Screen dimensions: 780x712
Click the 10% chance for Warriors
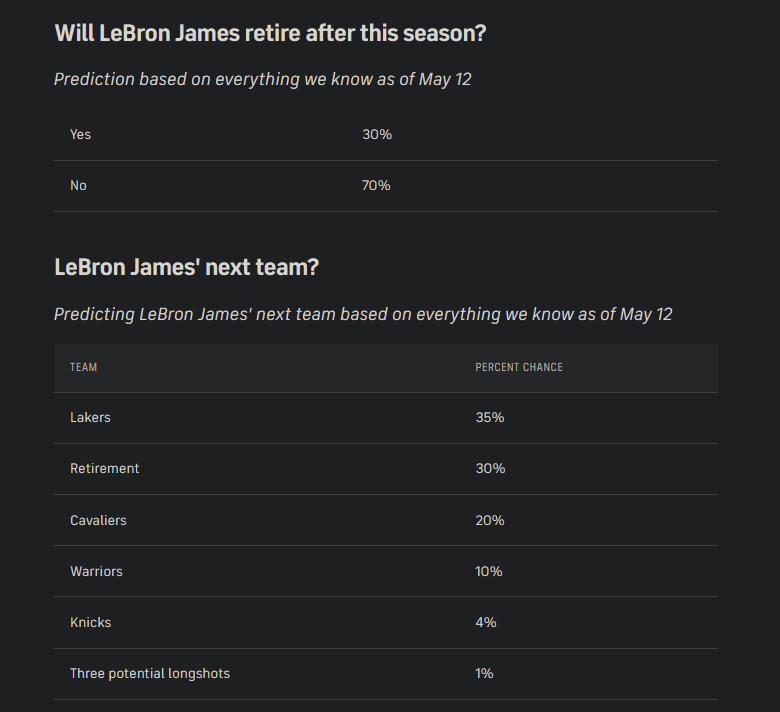coord(488,571)
